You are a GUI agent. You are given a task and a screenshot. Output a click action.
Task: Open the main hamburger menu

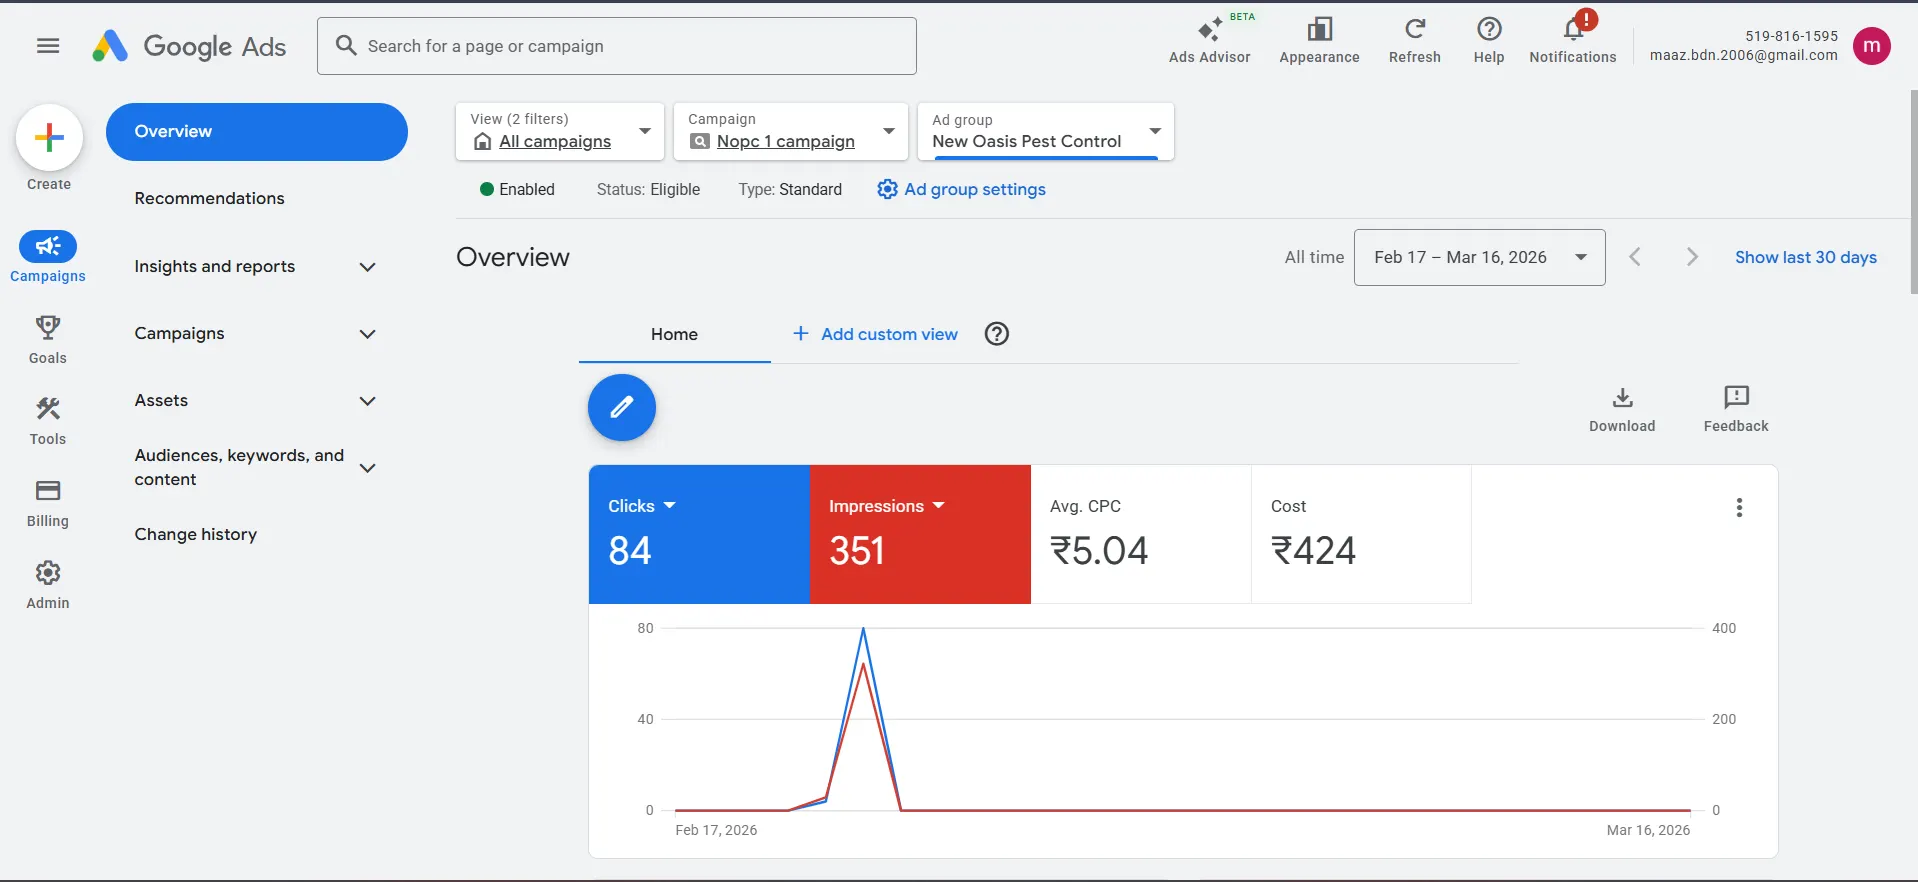pos(48,46)
